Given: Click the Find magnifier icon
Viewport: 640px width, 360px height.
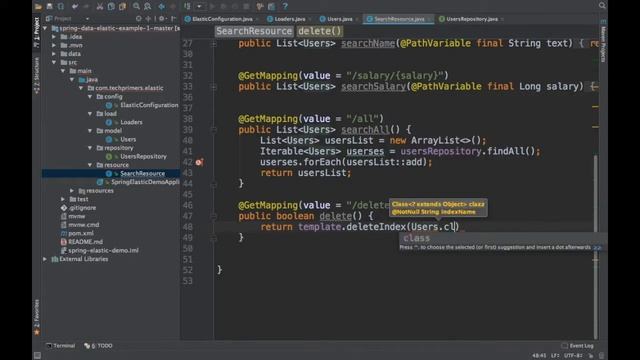Looking at the screenshot, I should point(136,6).
